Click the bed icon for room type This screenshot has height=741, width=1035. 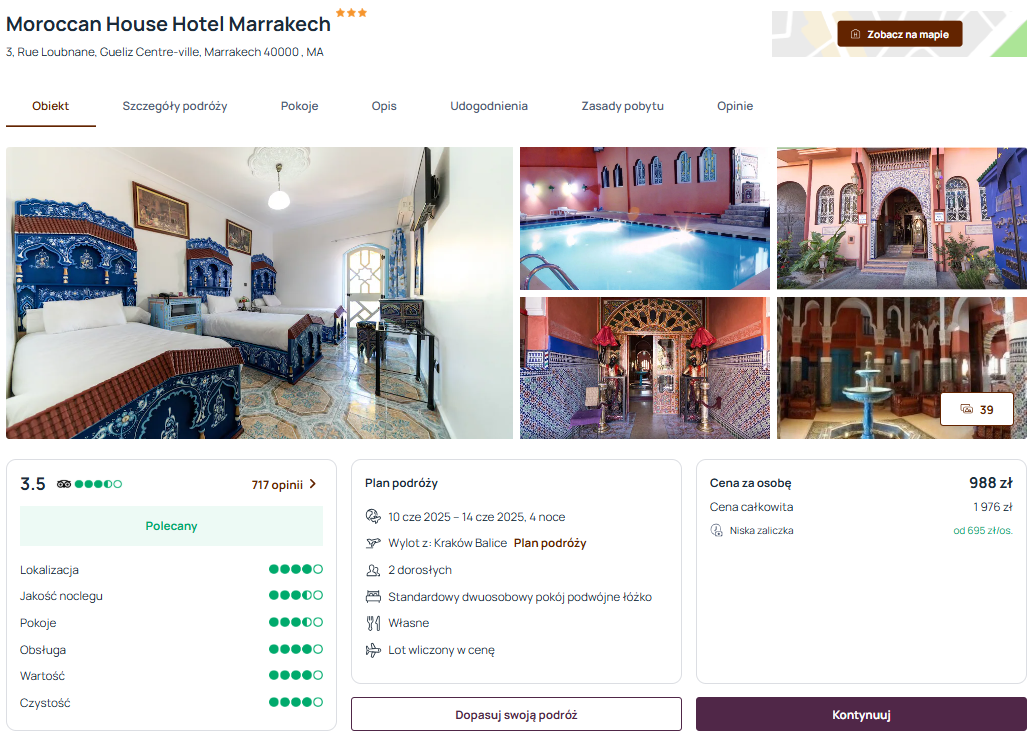point(373,596)
